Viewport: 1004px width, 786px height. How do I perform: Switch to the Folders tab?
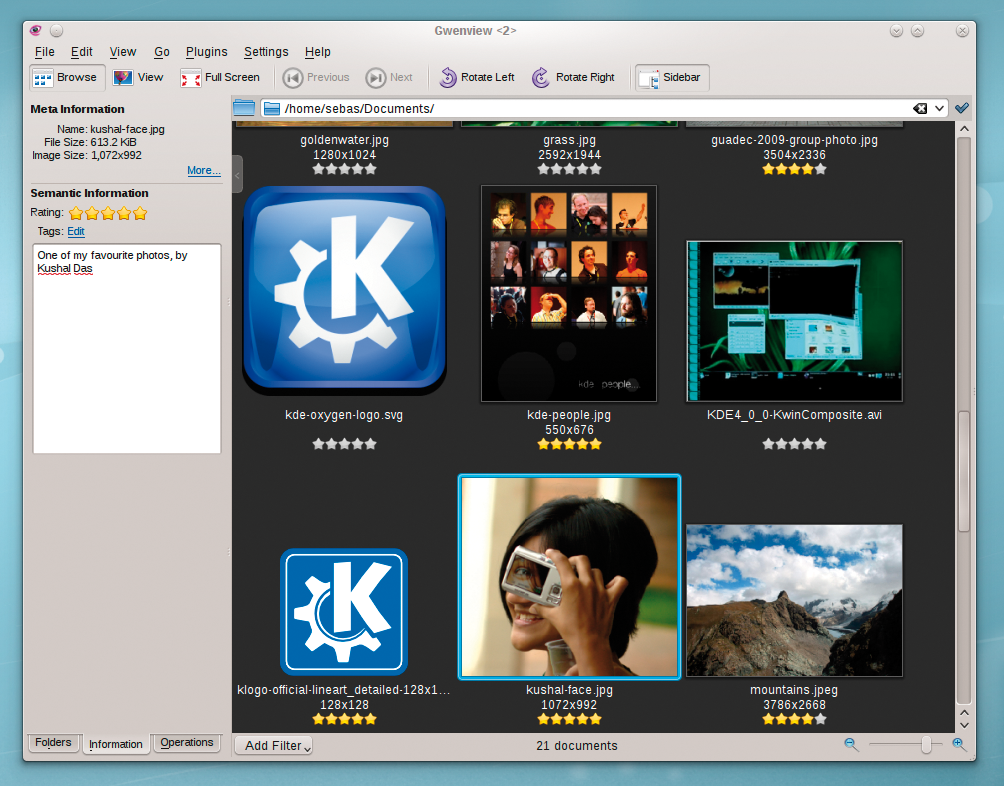point(53,742)
